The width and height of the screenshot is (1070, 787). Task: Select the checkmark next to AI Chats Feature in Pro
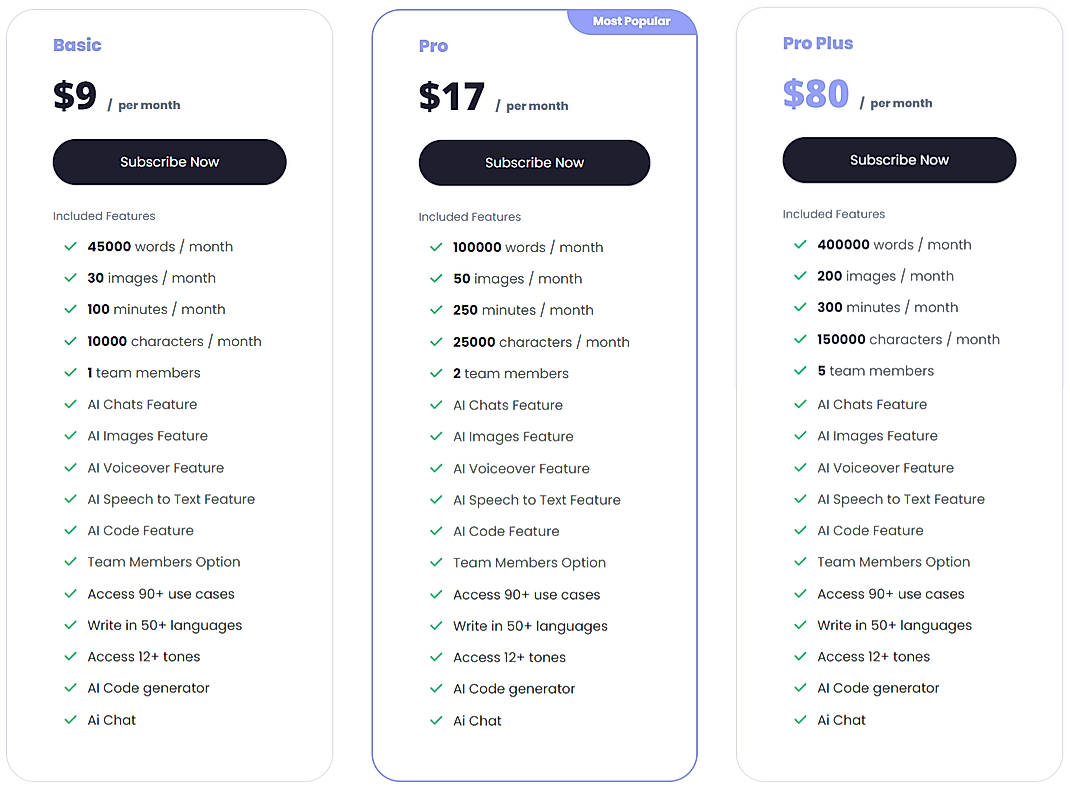[x=436, y=405]
